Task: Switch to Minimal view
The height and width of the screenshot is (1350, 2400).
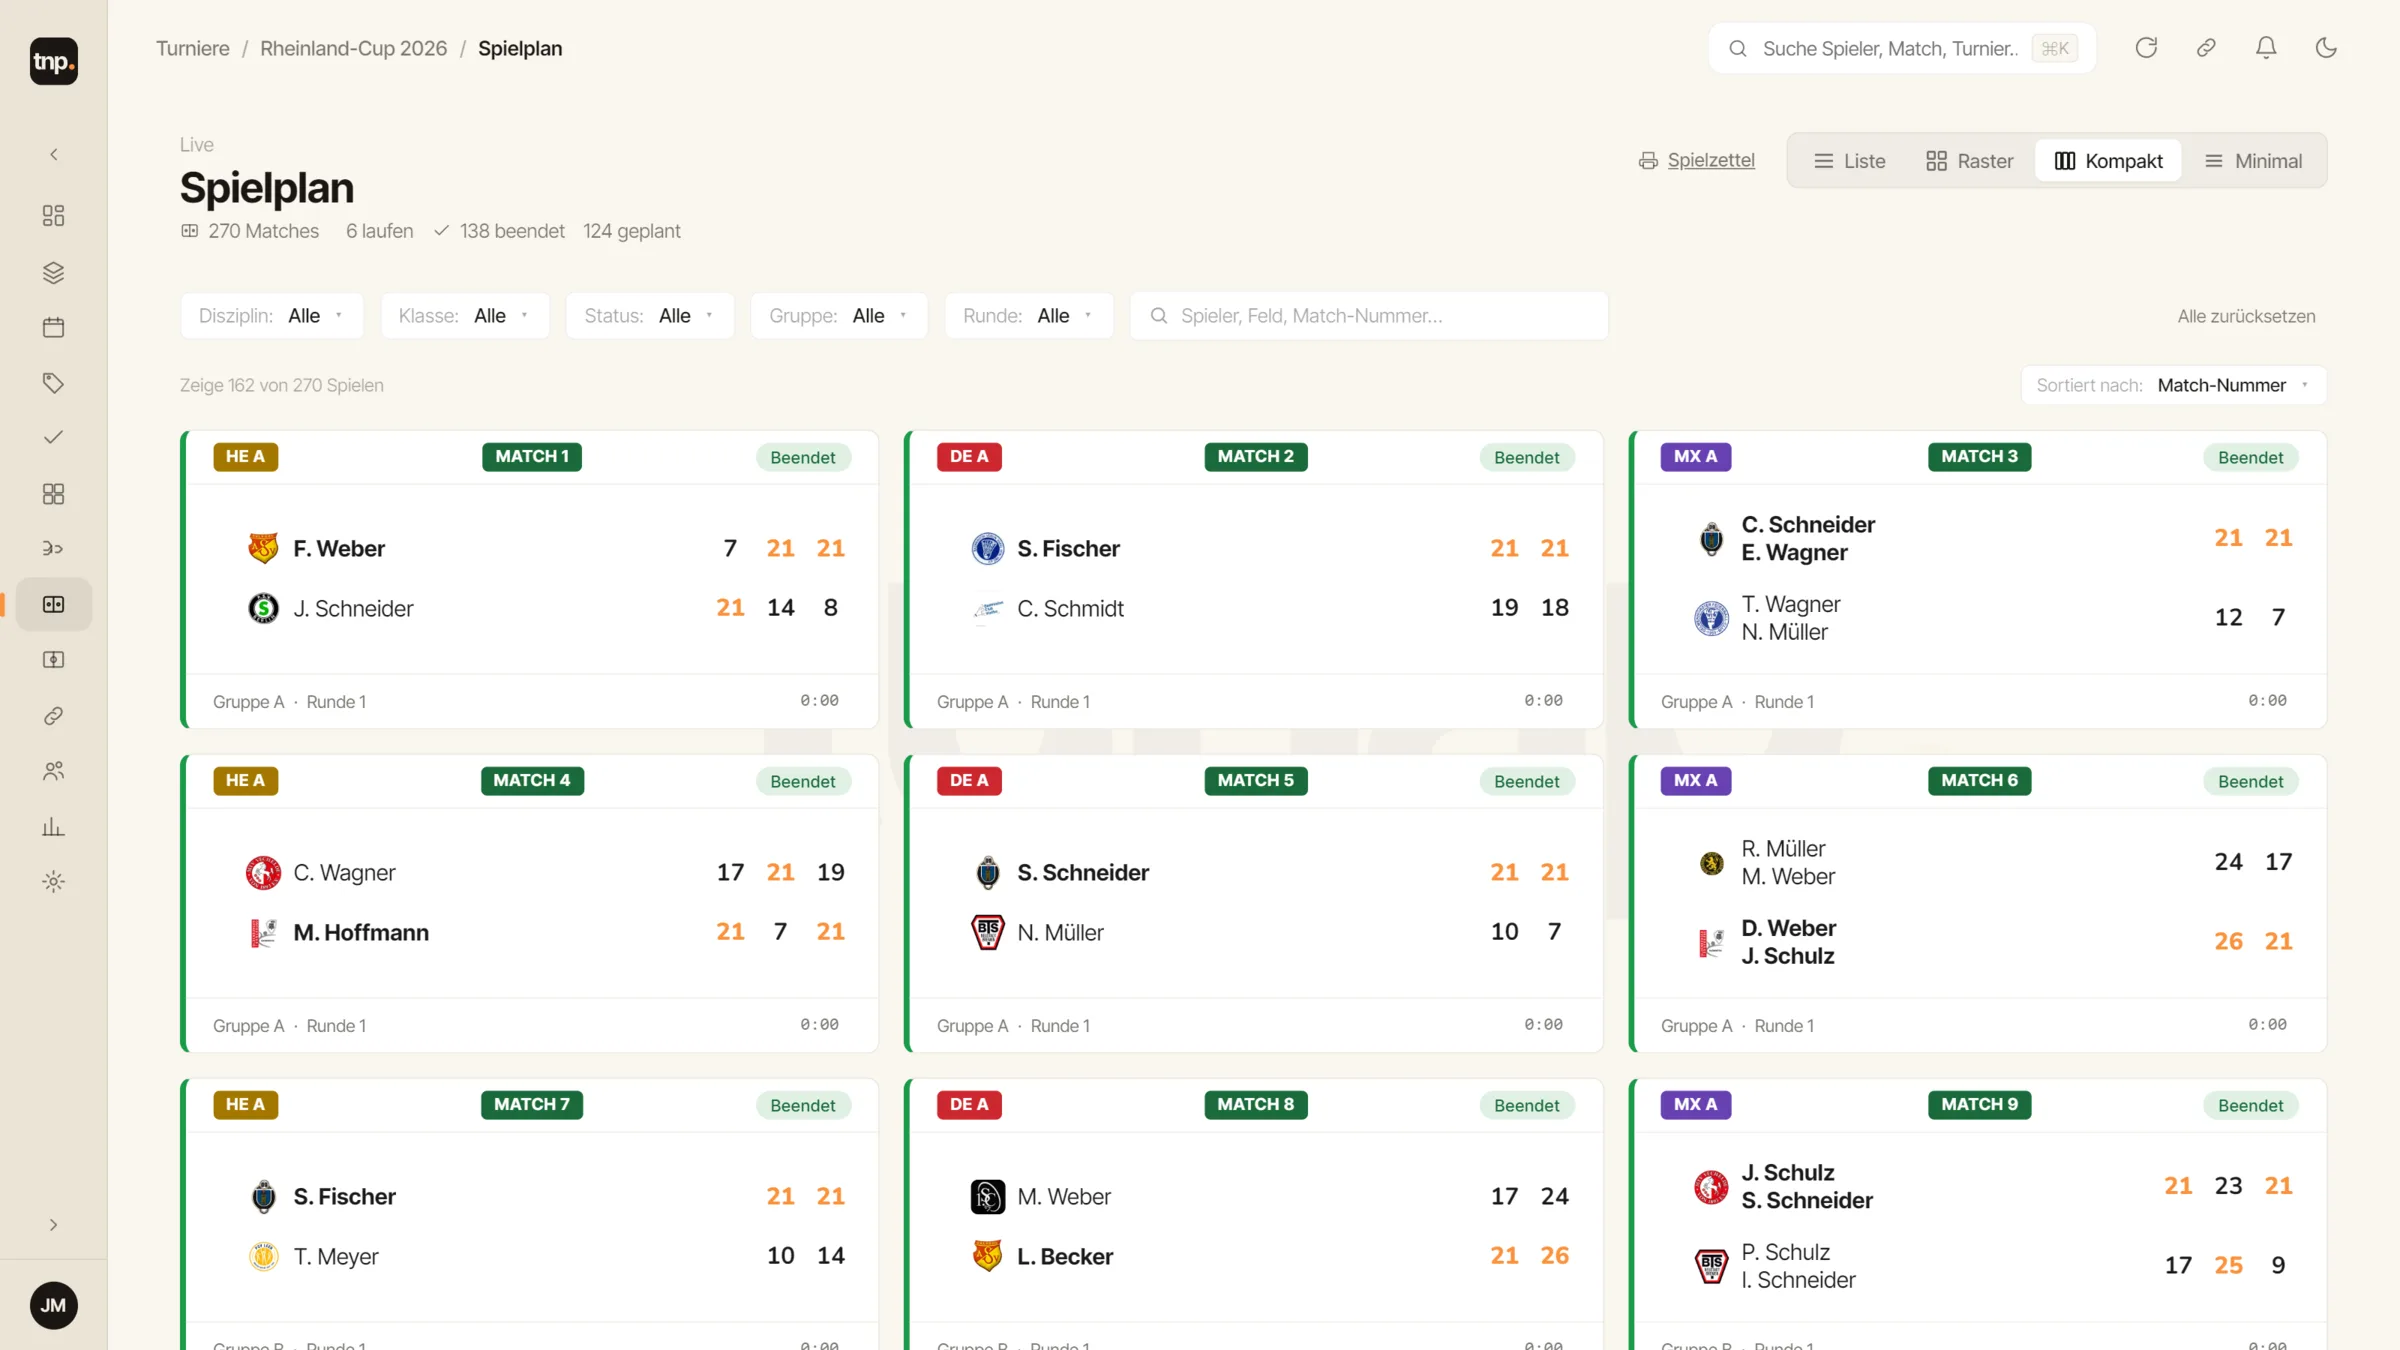Action: pyautogui.click(x=2253, y=161)
